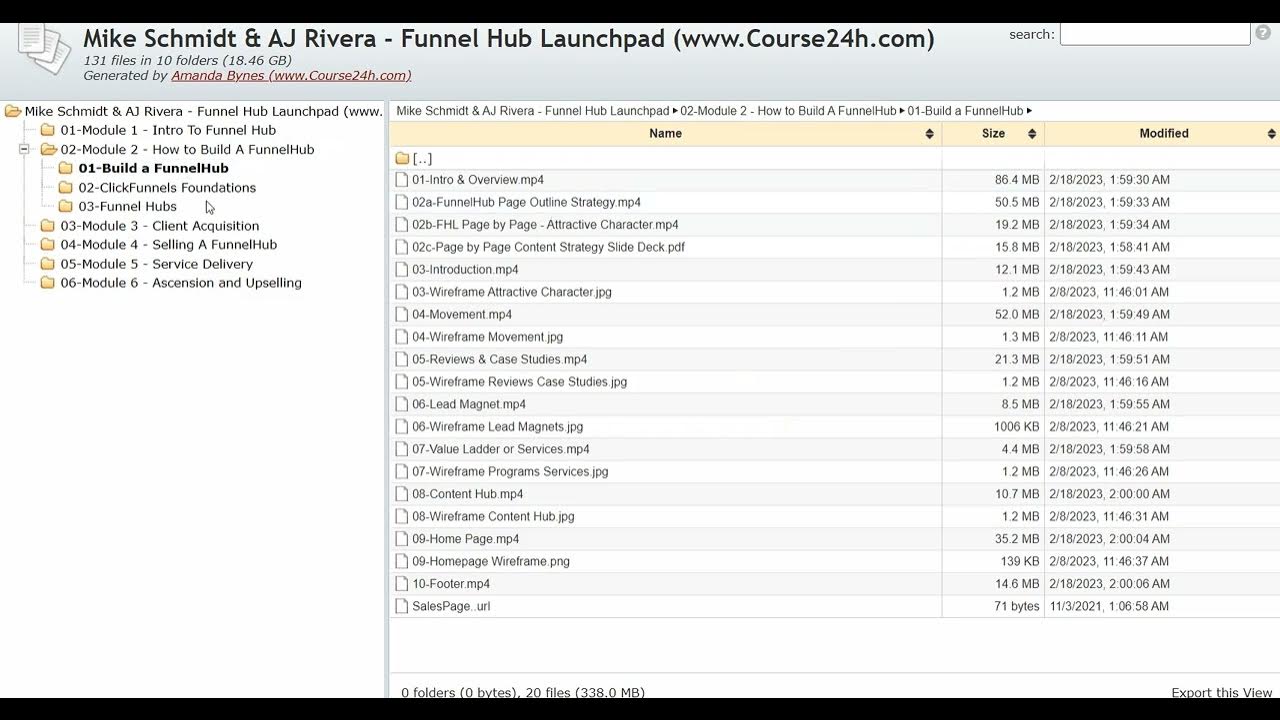Sort by the Name column header

pos(665,134)
